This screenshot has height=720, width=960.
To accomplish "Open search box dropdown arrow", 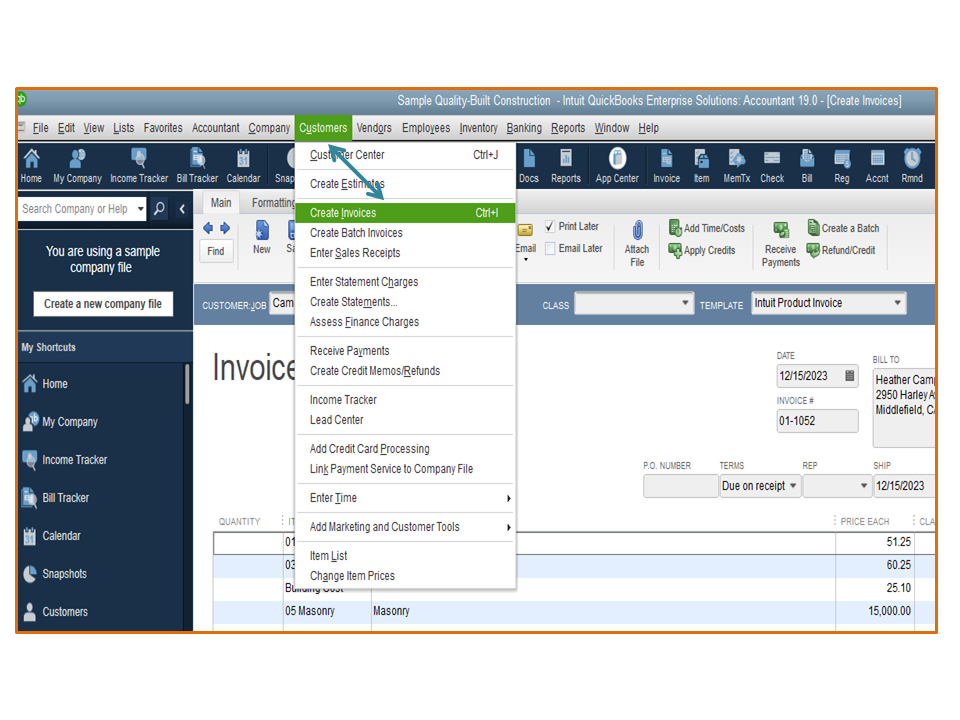I will (140, 209).
